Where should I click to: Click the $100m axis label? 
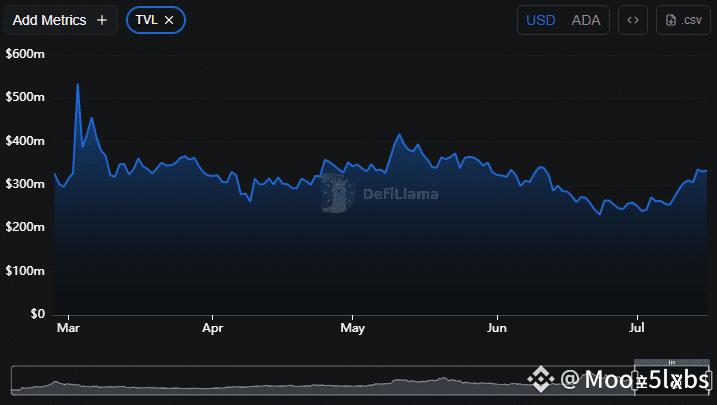[25, 271]
